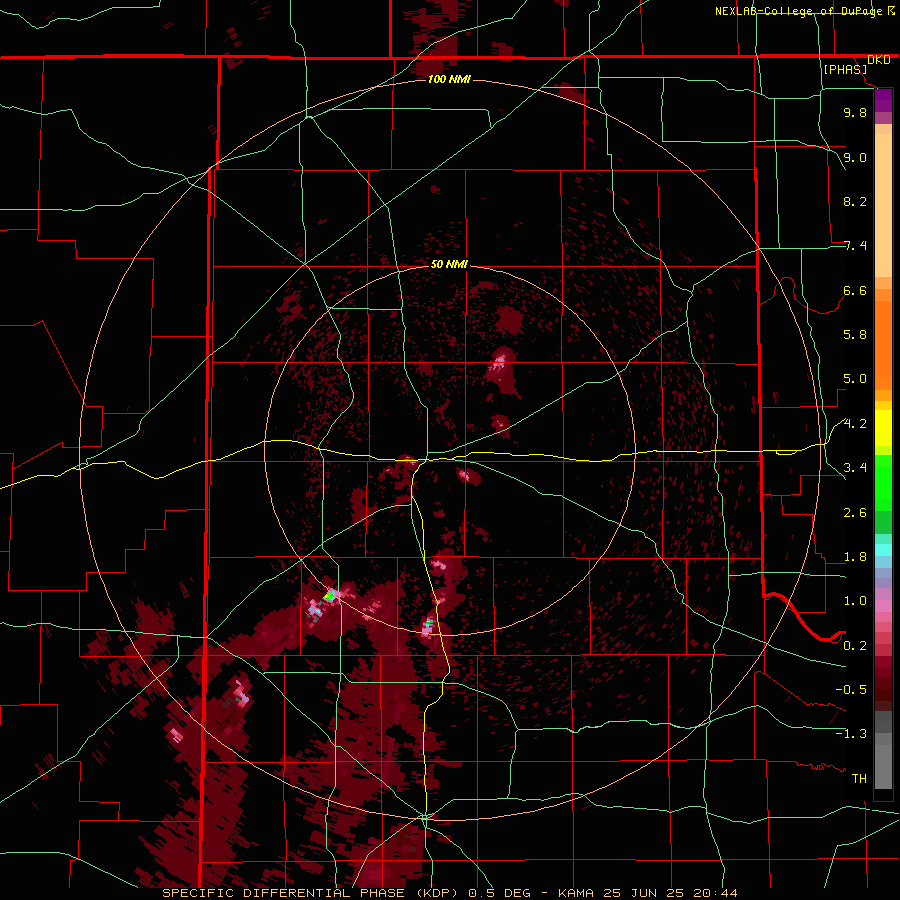Click the 2.6 value on the scale
The height and width of the screenshot is (900, 900).
click(855, 513)
